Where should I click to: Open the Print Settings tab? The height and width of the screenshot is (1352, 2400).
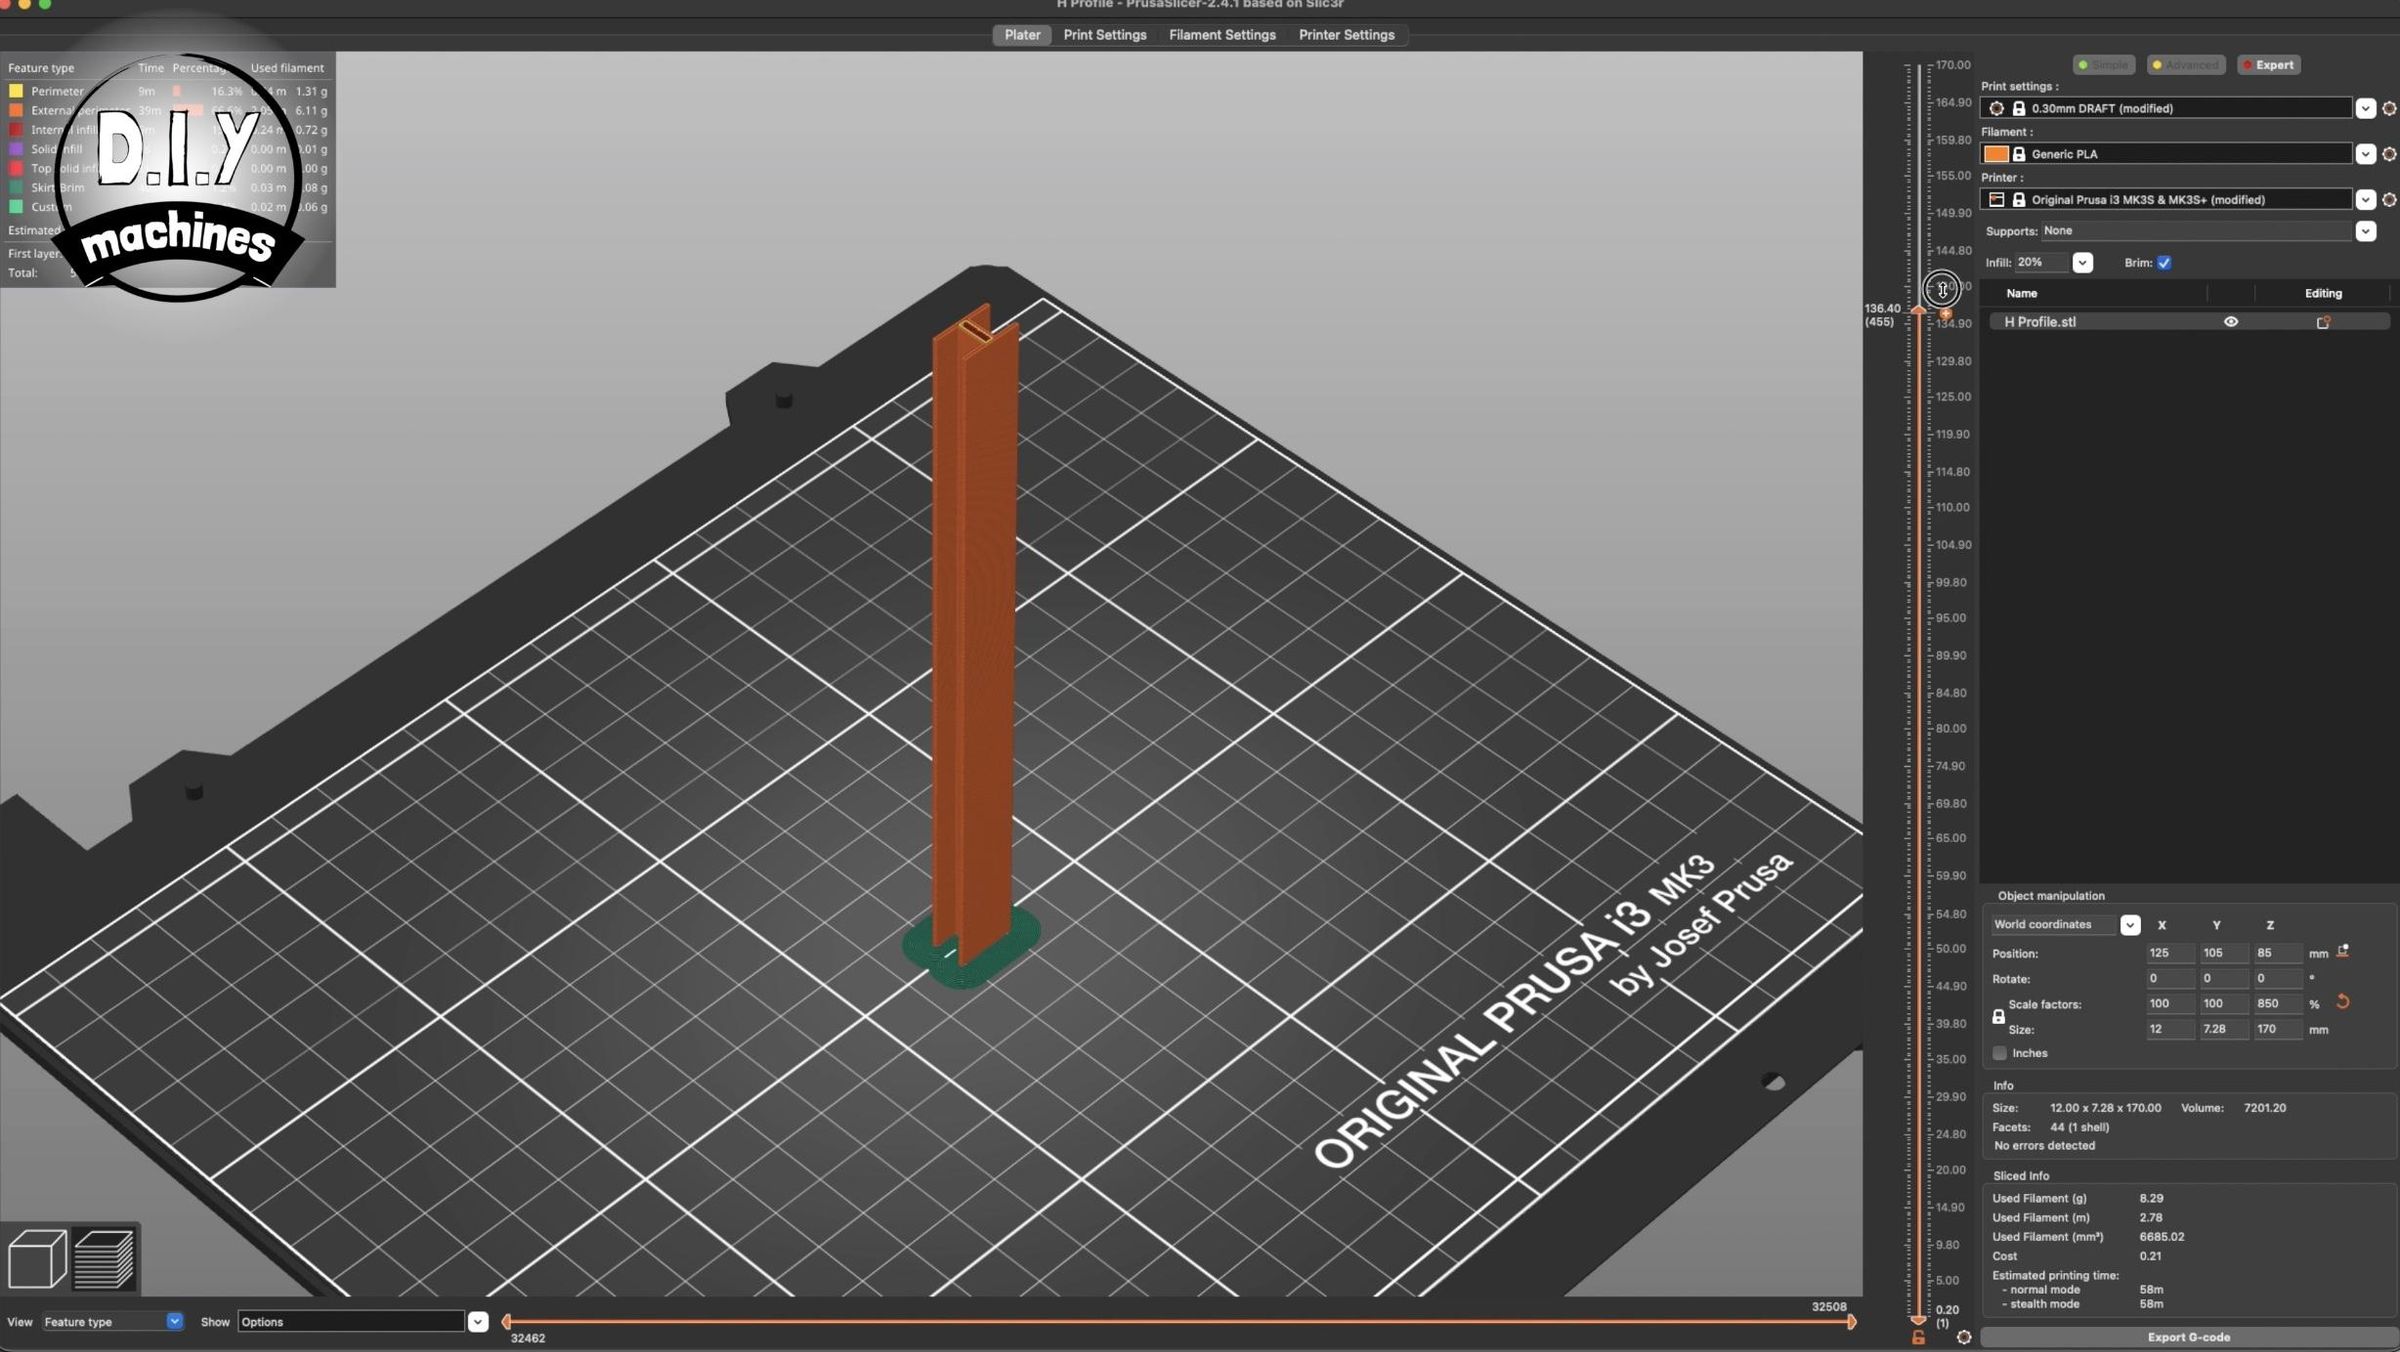tap(1105, 34)
